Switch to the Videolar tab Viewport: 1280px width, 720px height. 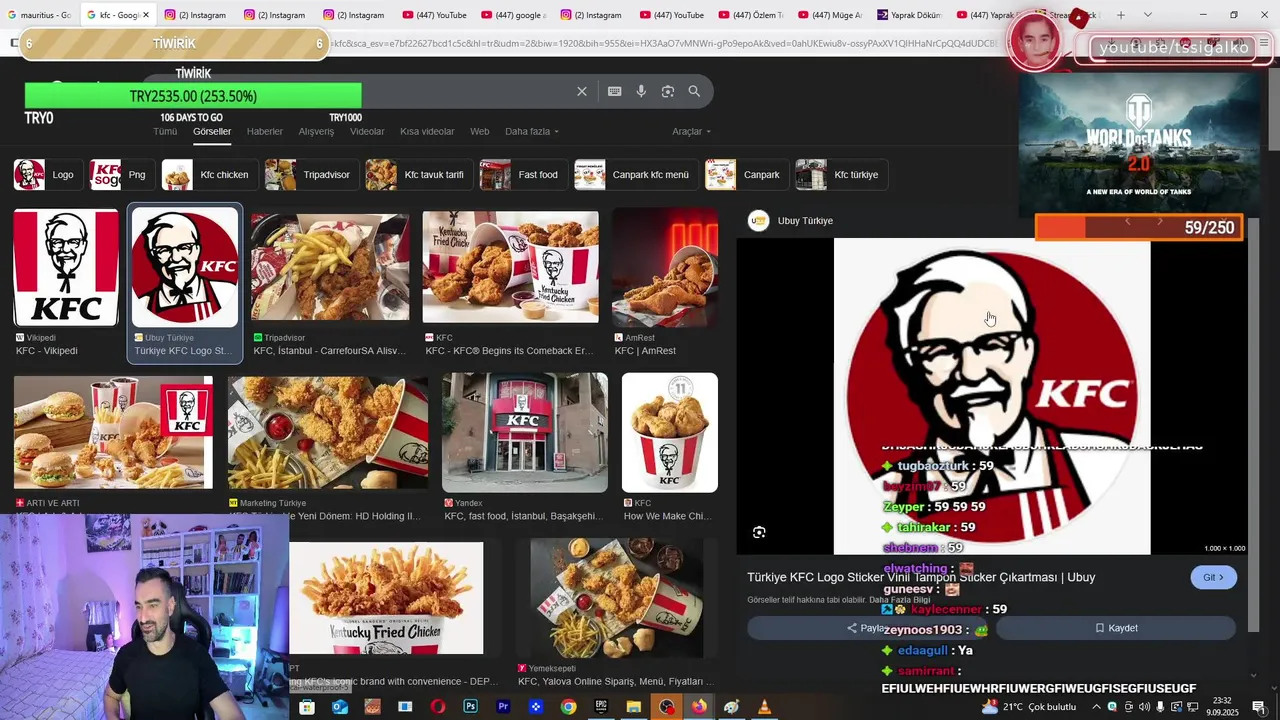click(367, 131)
